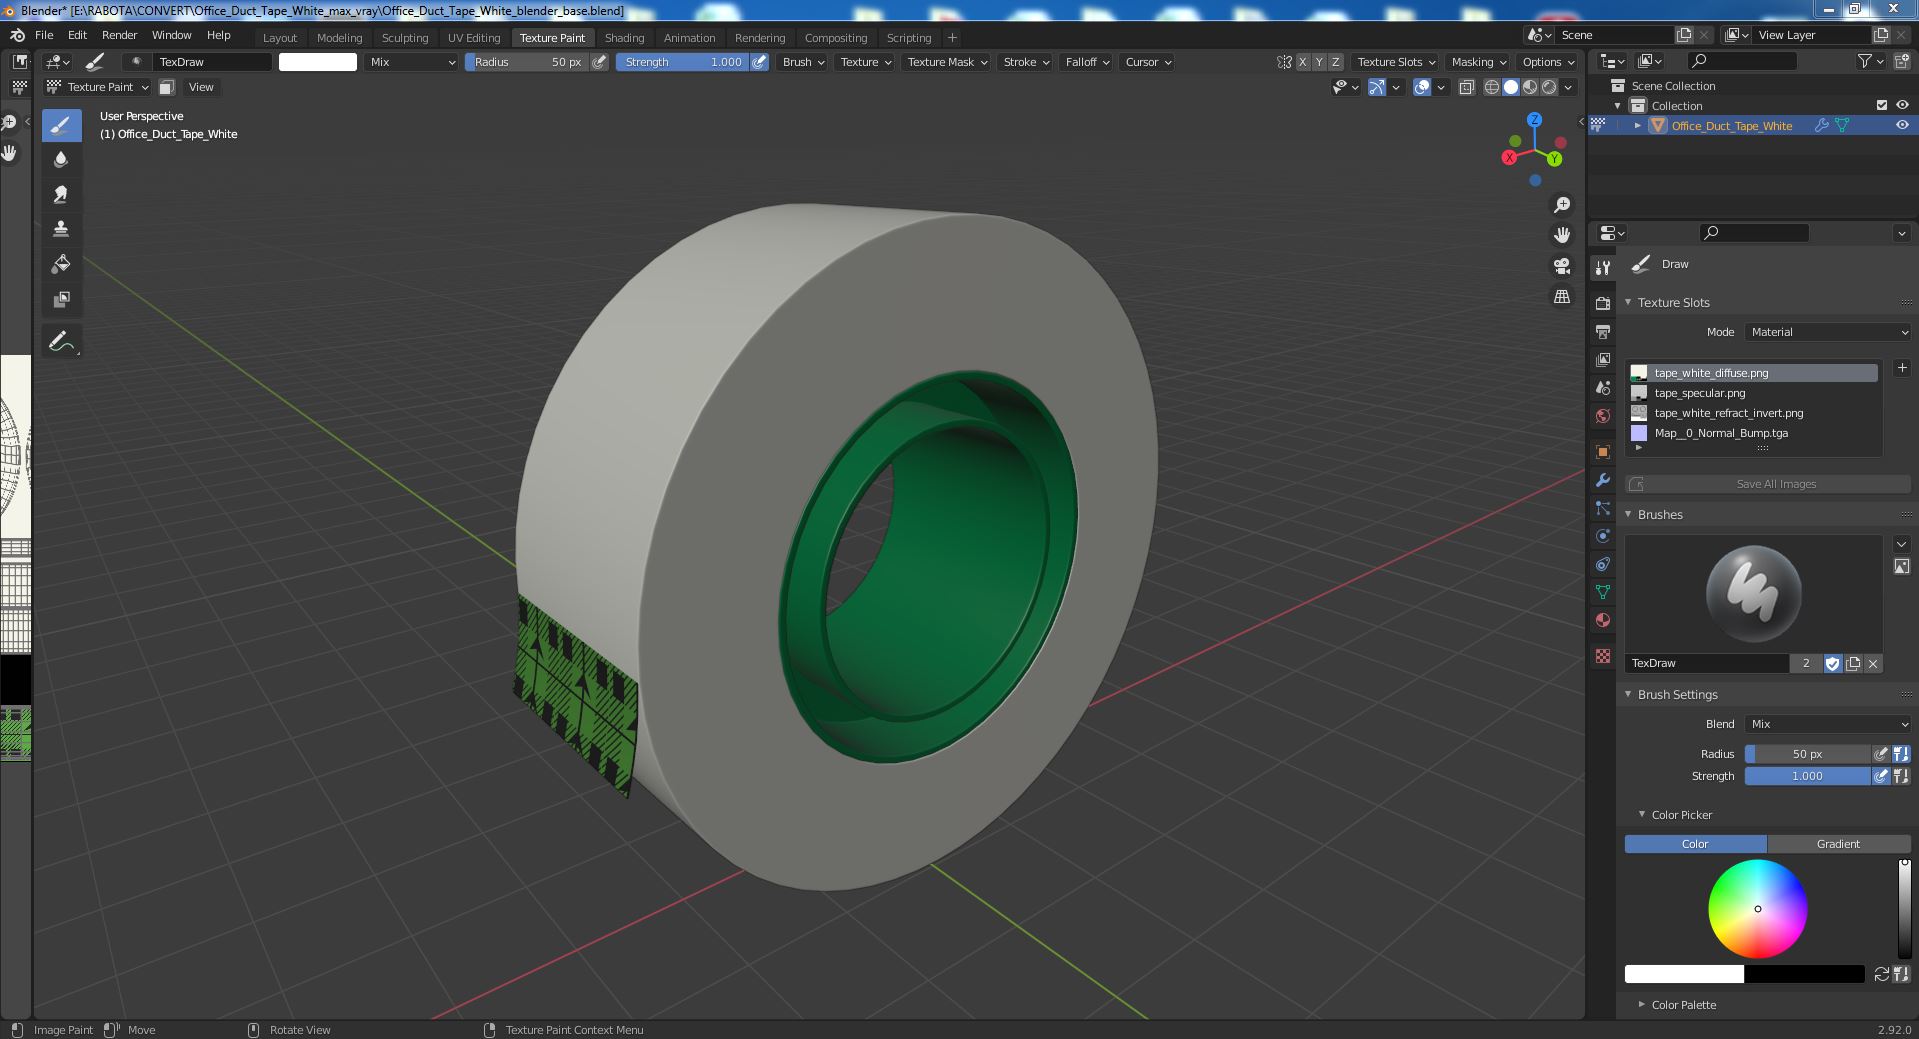Switch color picker to Gradient
The image size is (1919, 1039).
1838,844
